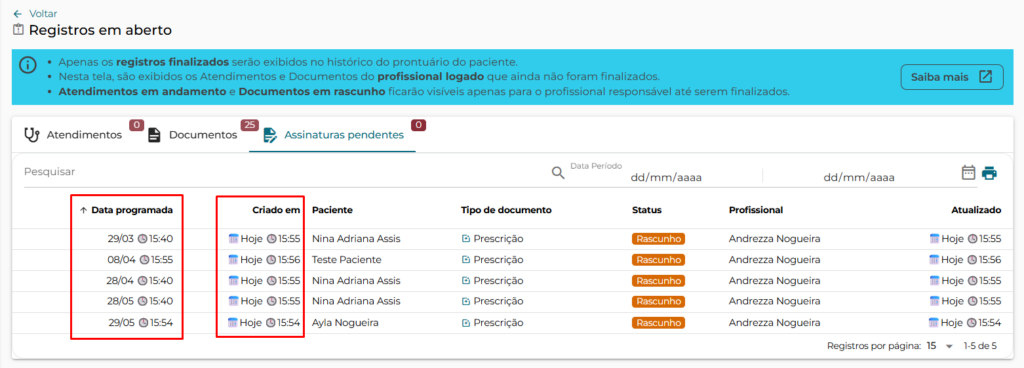Click the end date dd/mm/aaaa field
The width and height of the screenshot is (1024, 368).
coord(858,177)
